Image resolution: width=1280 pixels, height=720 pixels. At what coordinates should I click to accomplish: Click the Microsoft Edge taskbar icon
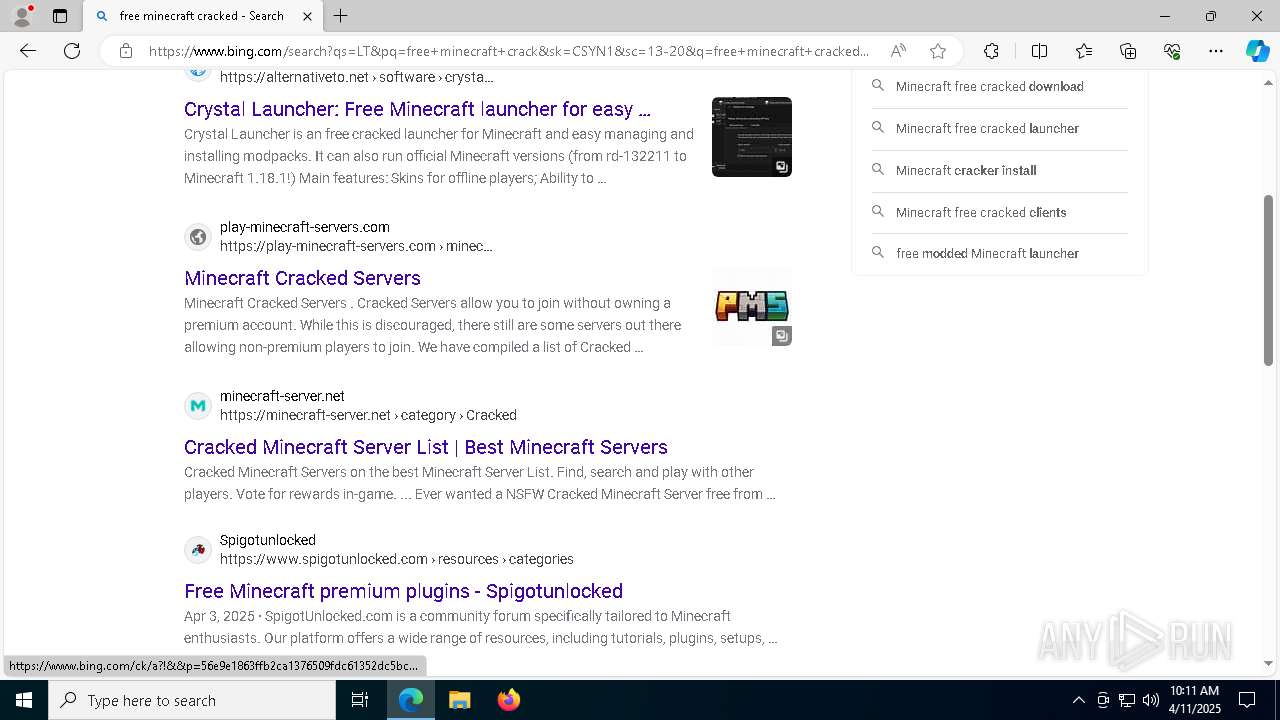coord(411,700)
